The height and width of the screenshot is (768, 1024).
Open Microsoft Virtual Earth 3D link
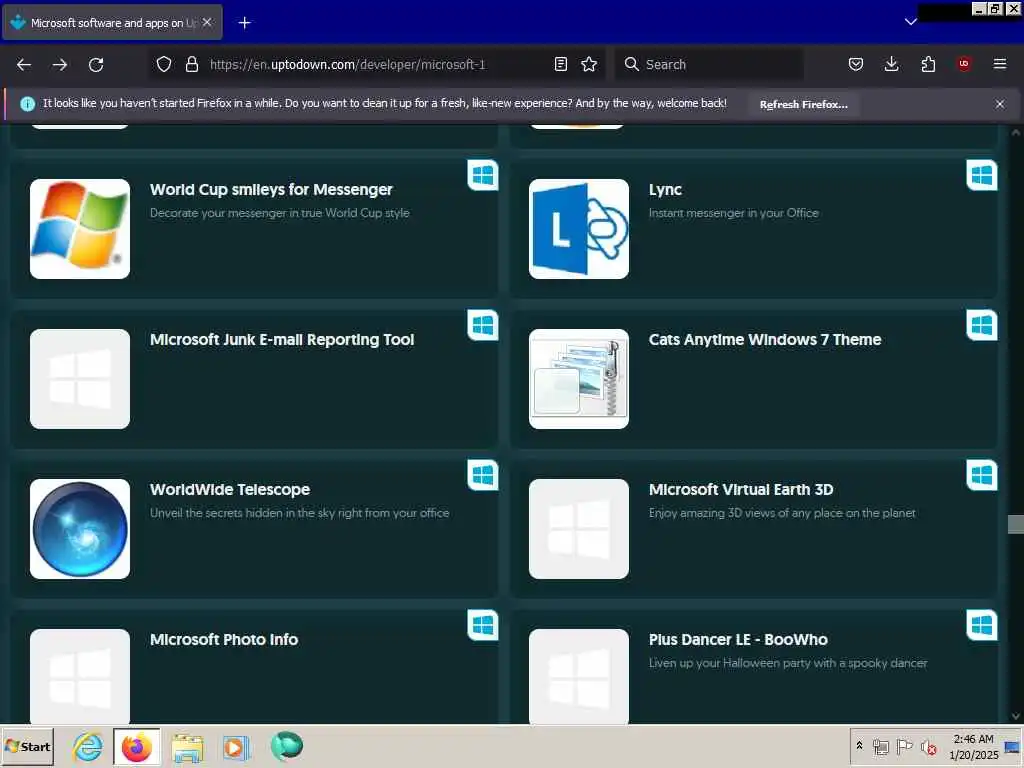point(741,490)
